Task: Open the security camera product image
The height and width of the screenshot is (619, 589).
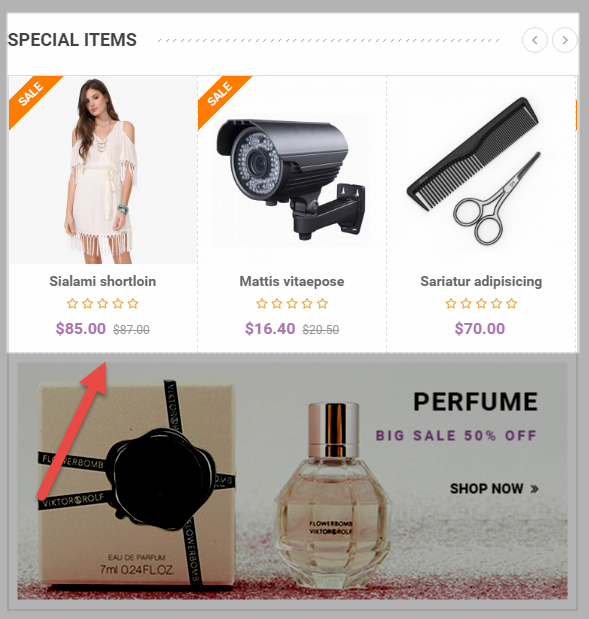Action: 292,170
